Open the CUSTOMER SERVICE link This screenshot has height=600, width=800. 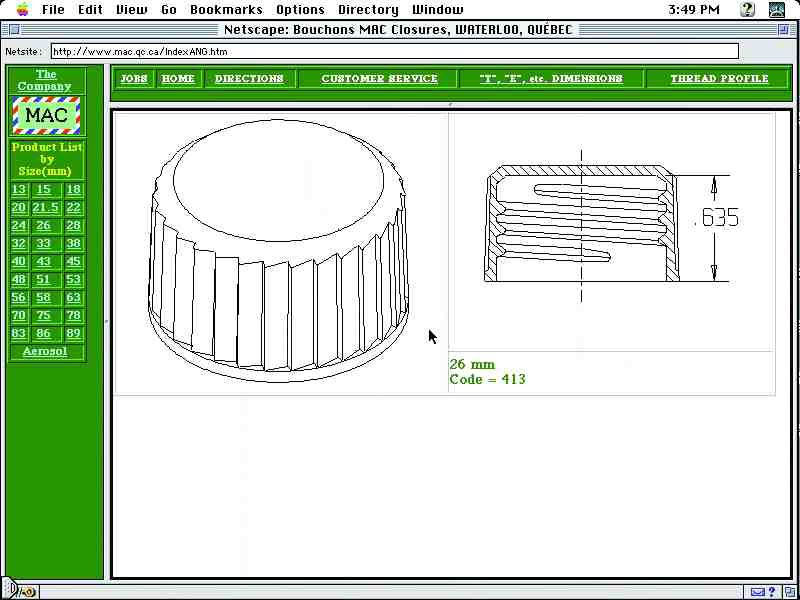coord(379,79)
